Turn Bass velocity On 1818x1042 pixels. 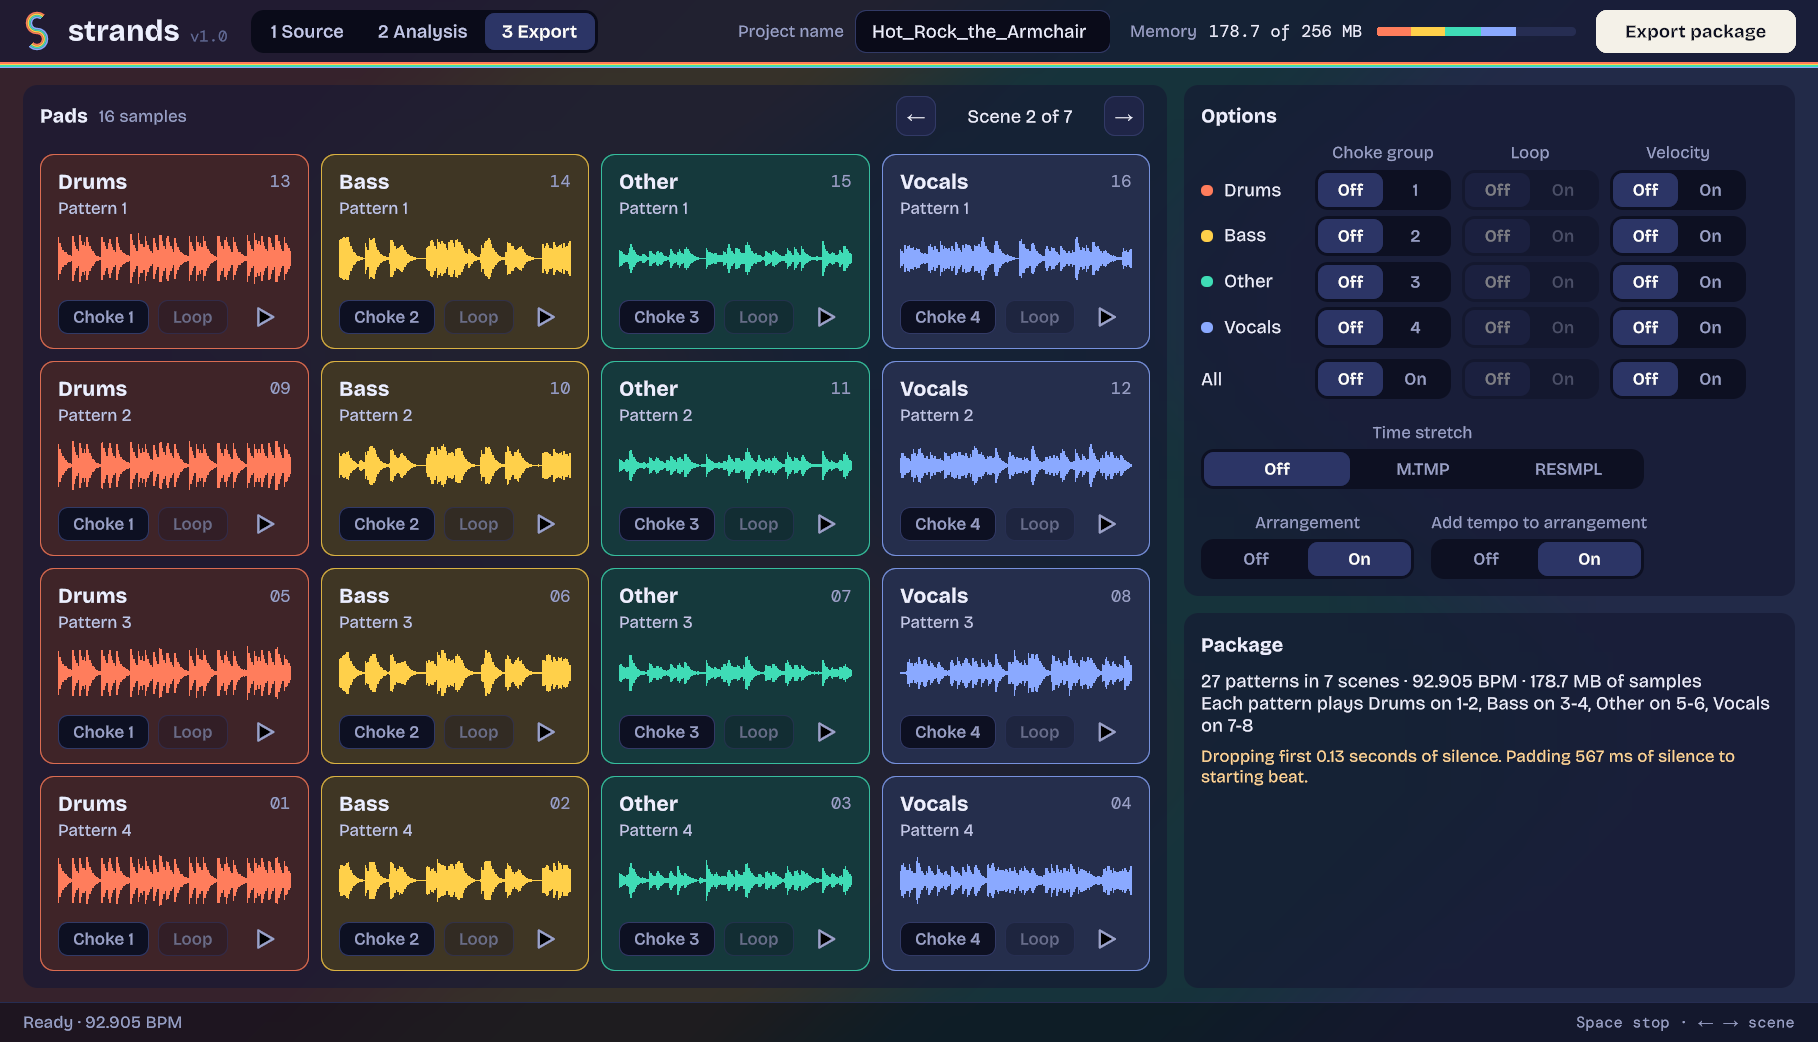1710,236
